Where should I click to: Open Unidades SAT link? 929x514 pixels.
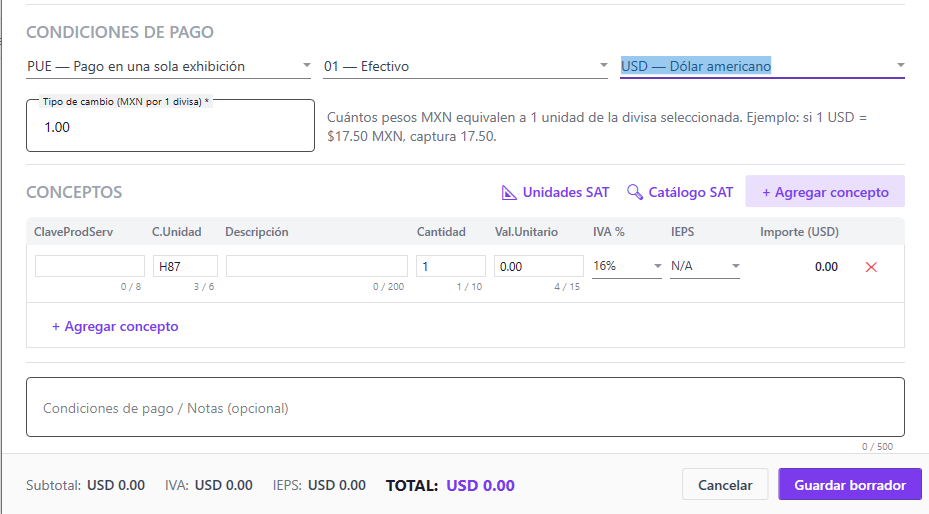pos(555,192)
